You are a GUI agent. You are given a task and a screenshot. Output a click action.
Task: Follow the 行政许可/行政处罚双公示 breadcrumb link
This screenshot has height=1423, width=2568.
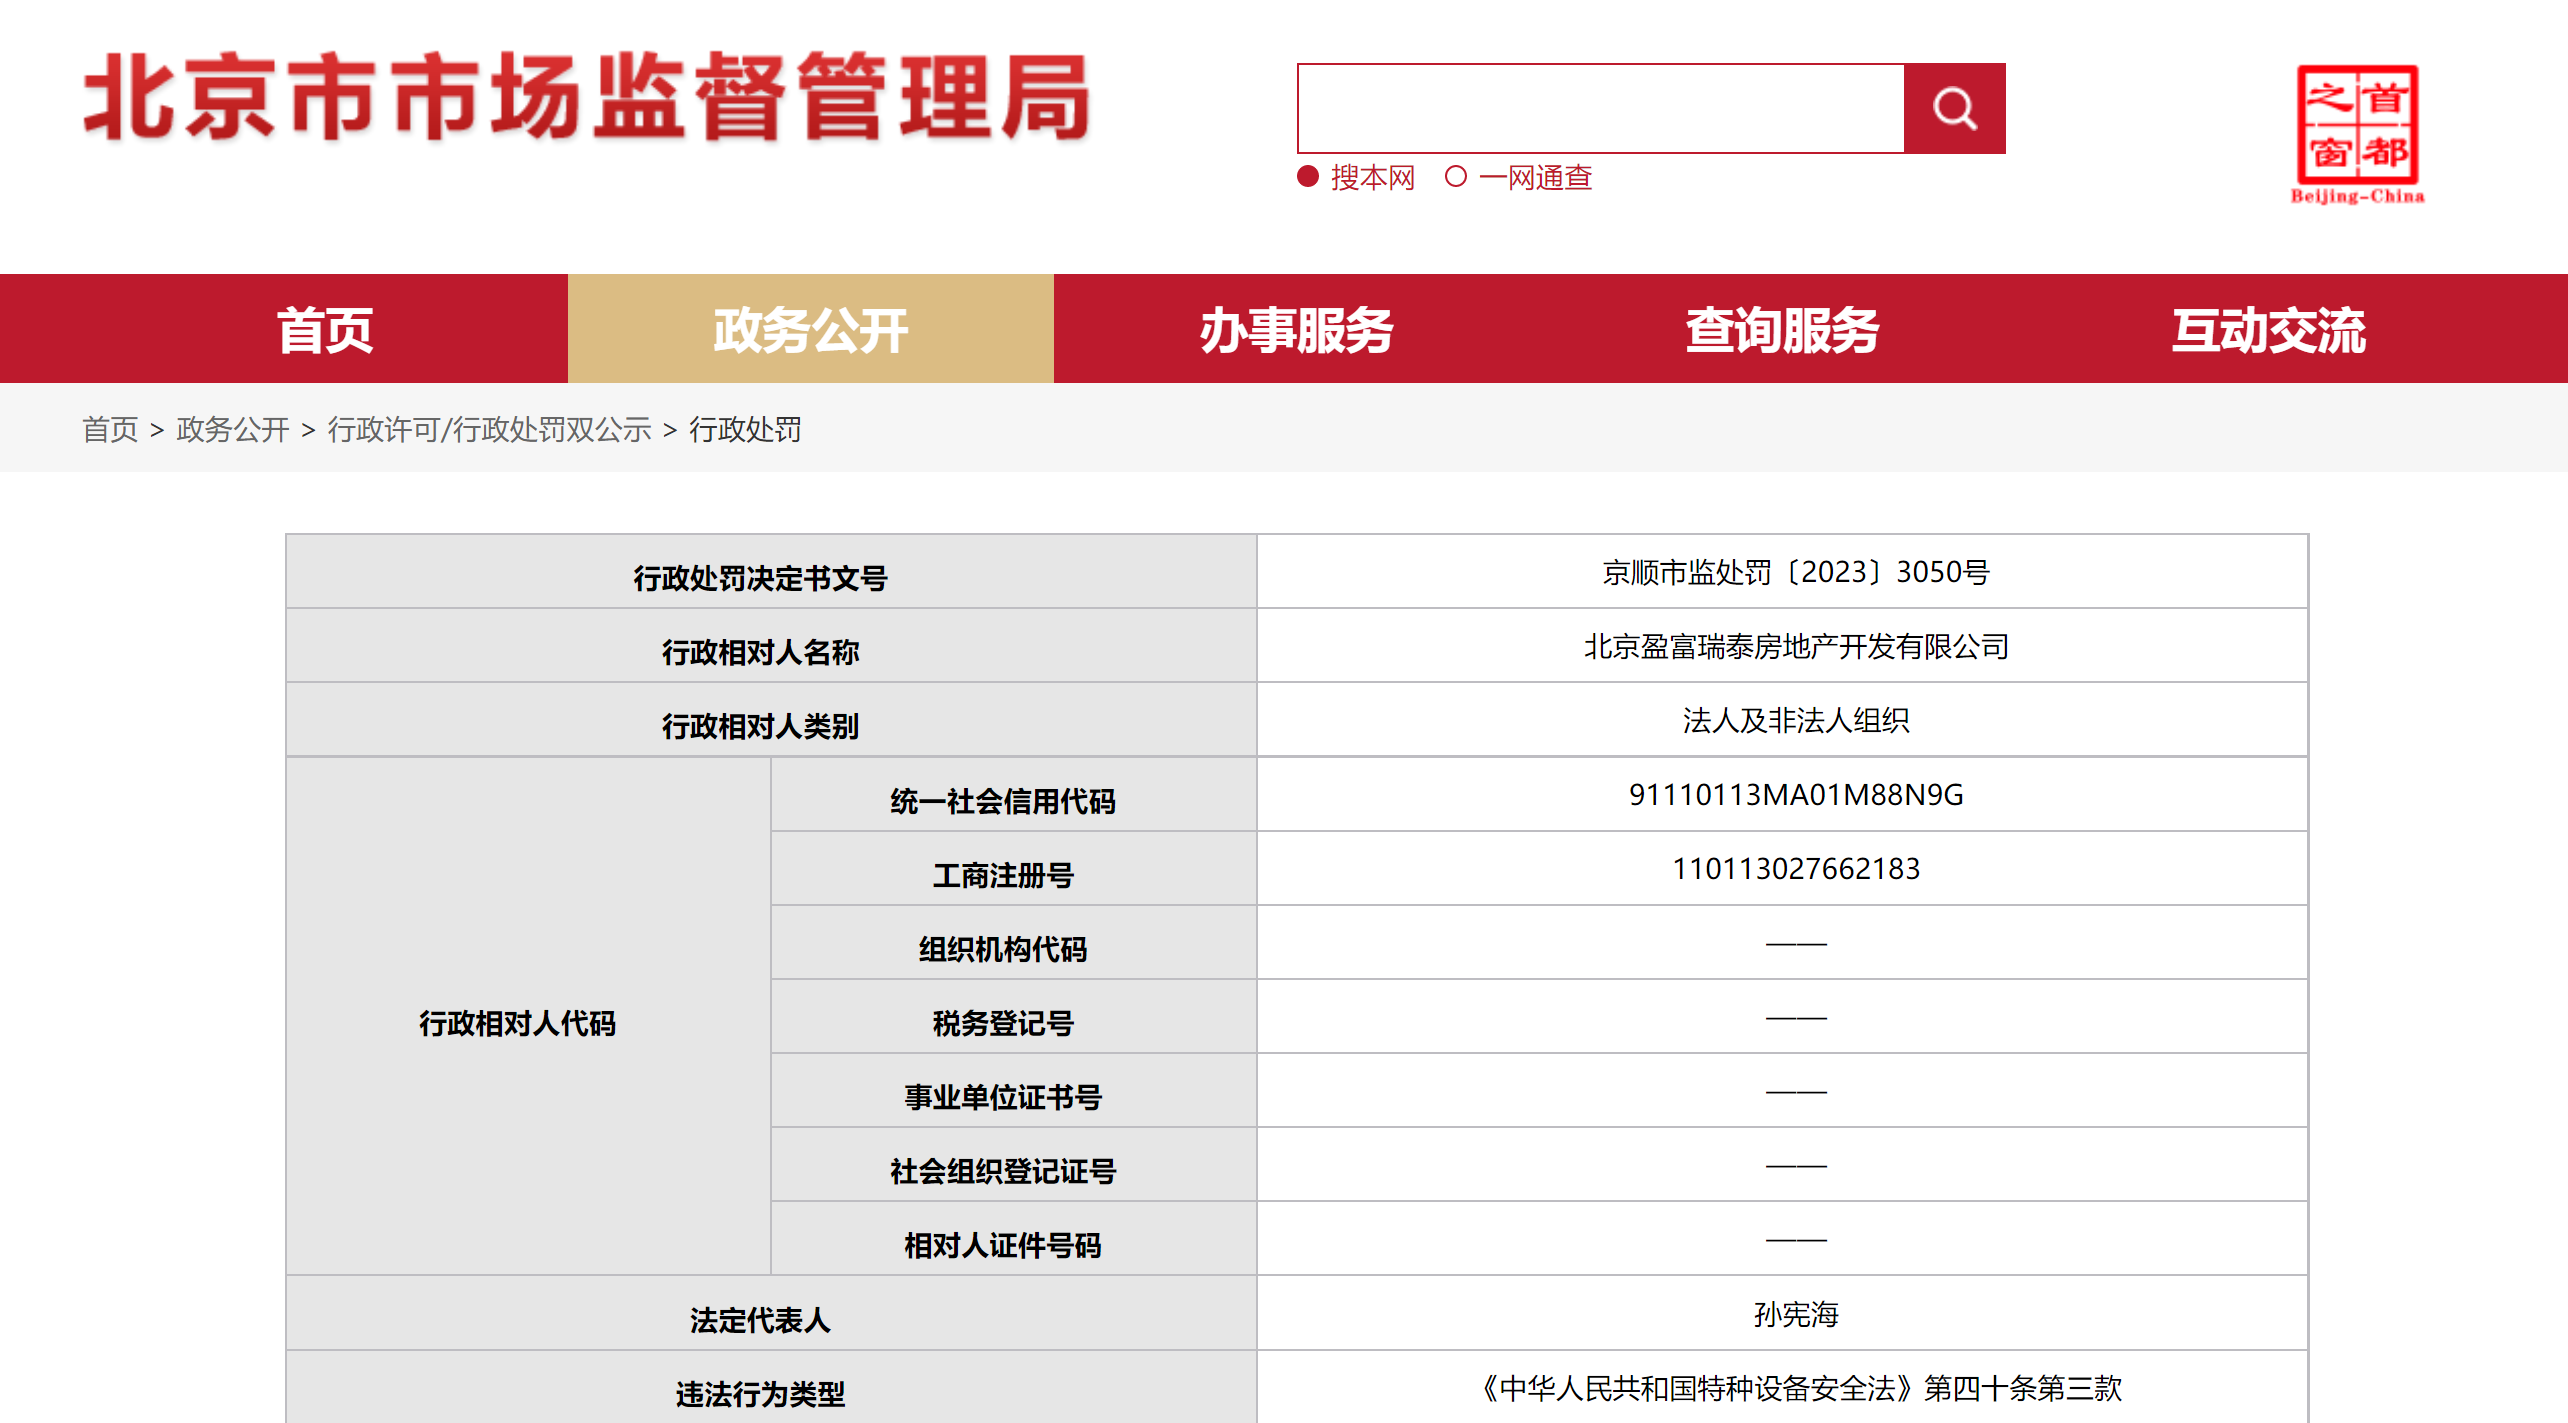[x=489, y=429]
